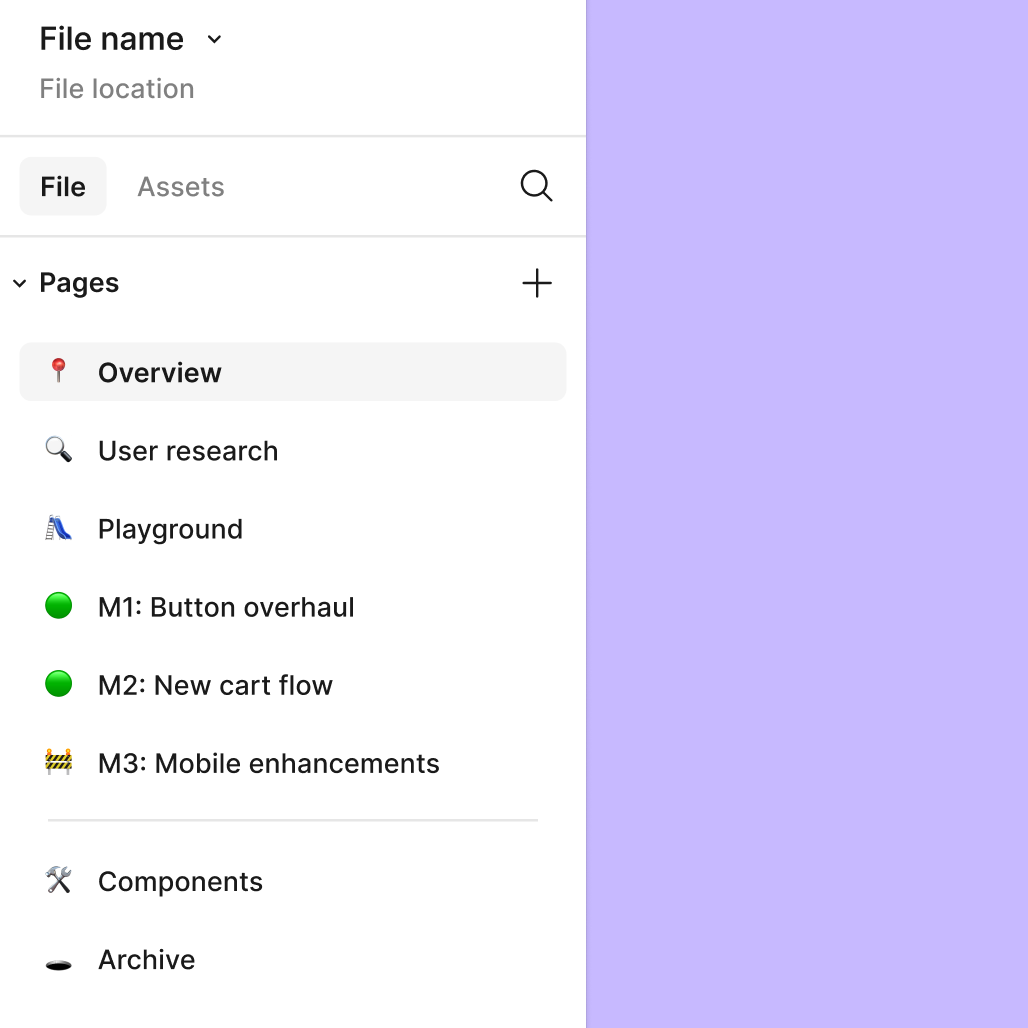Open the search in the sidebar

click(536, 186)
